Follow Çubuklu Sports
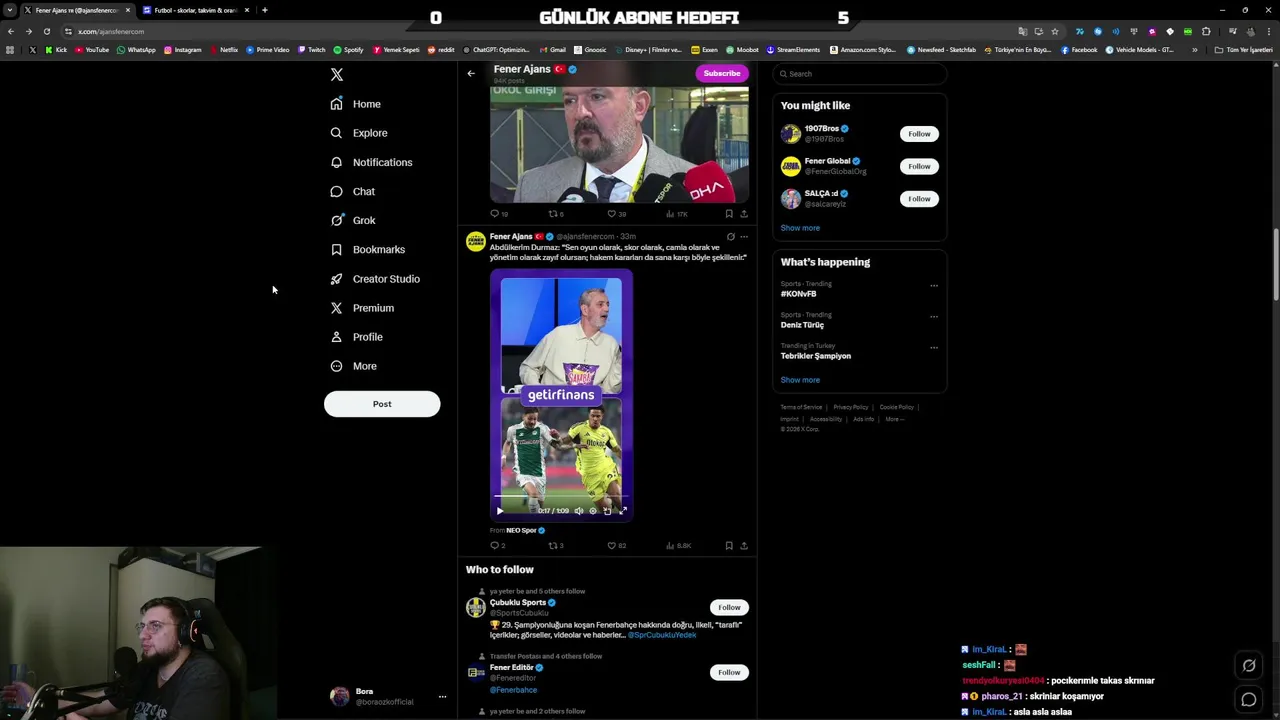The height and width of the screenshot is (720, 1280). 729,607
